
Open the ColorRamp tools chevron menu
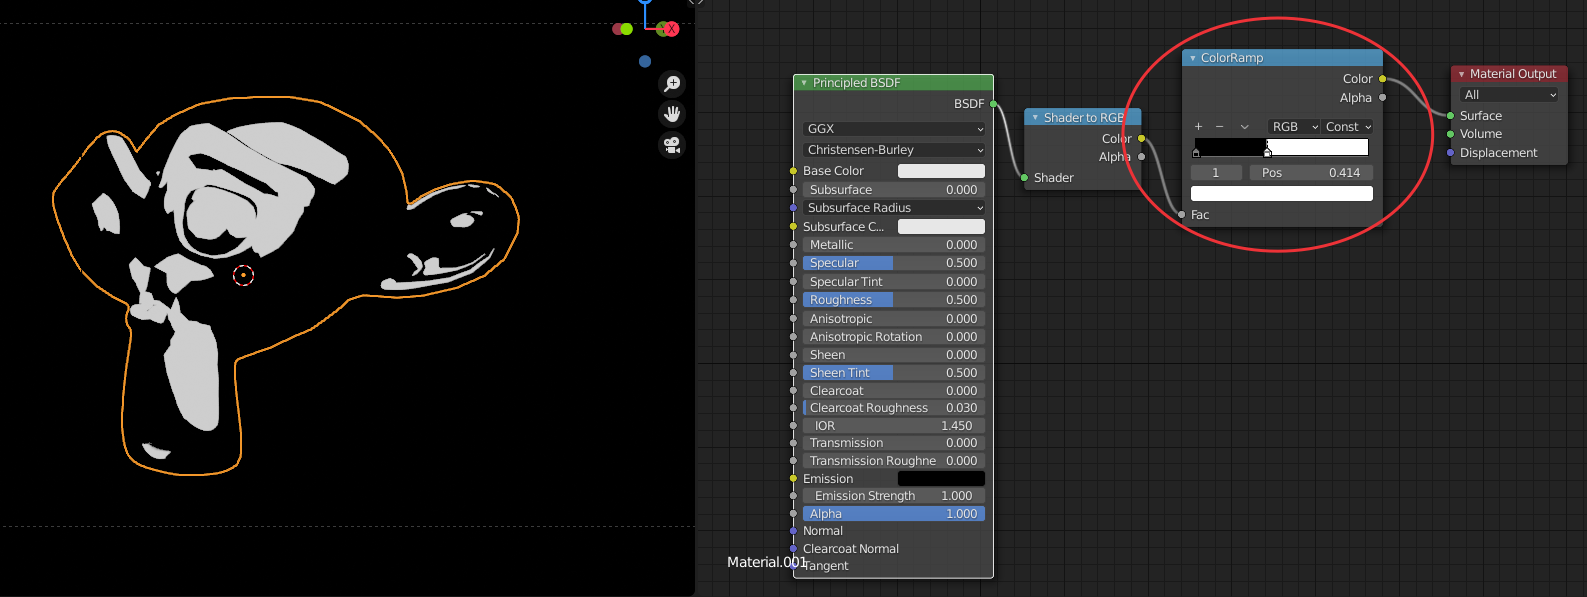1244,127
